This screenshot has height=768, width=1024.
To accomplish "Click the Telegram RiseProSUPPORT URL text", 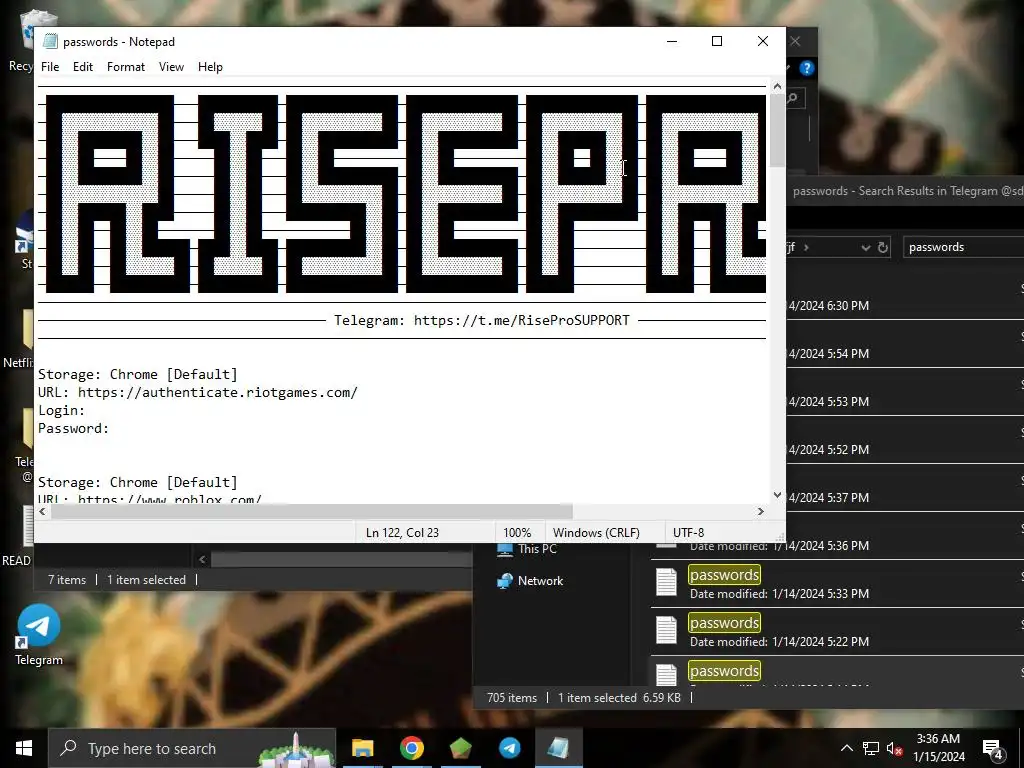I will (x=521, y=321).
